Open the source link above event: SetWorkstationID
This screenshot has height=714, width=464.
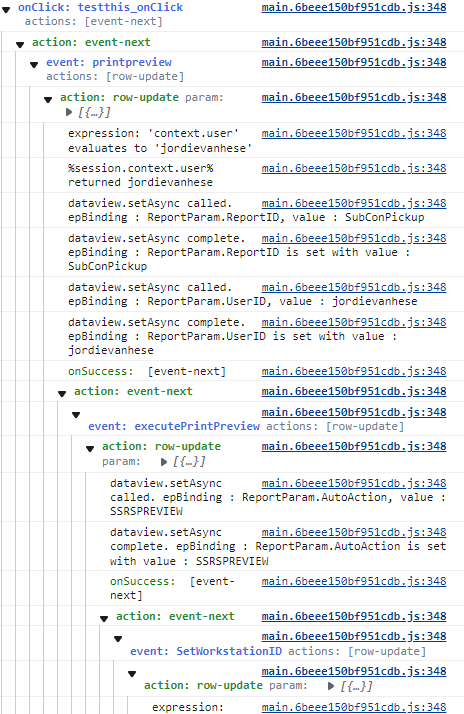pyautogui.click(x=354, y=637)
